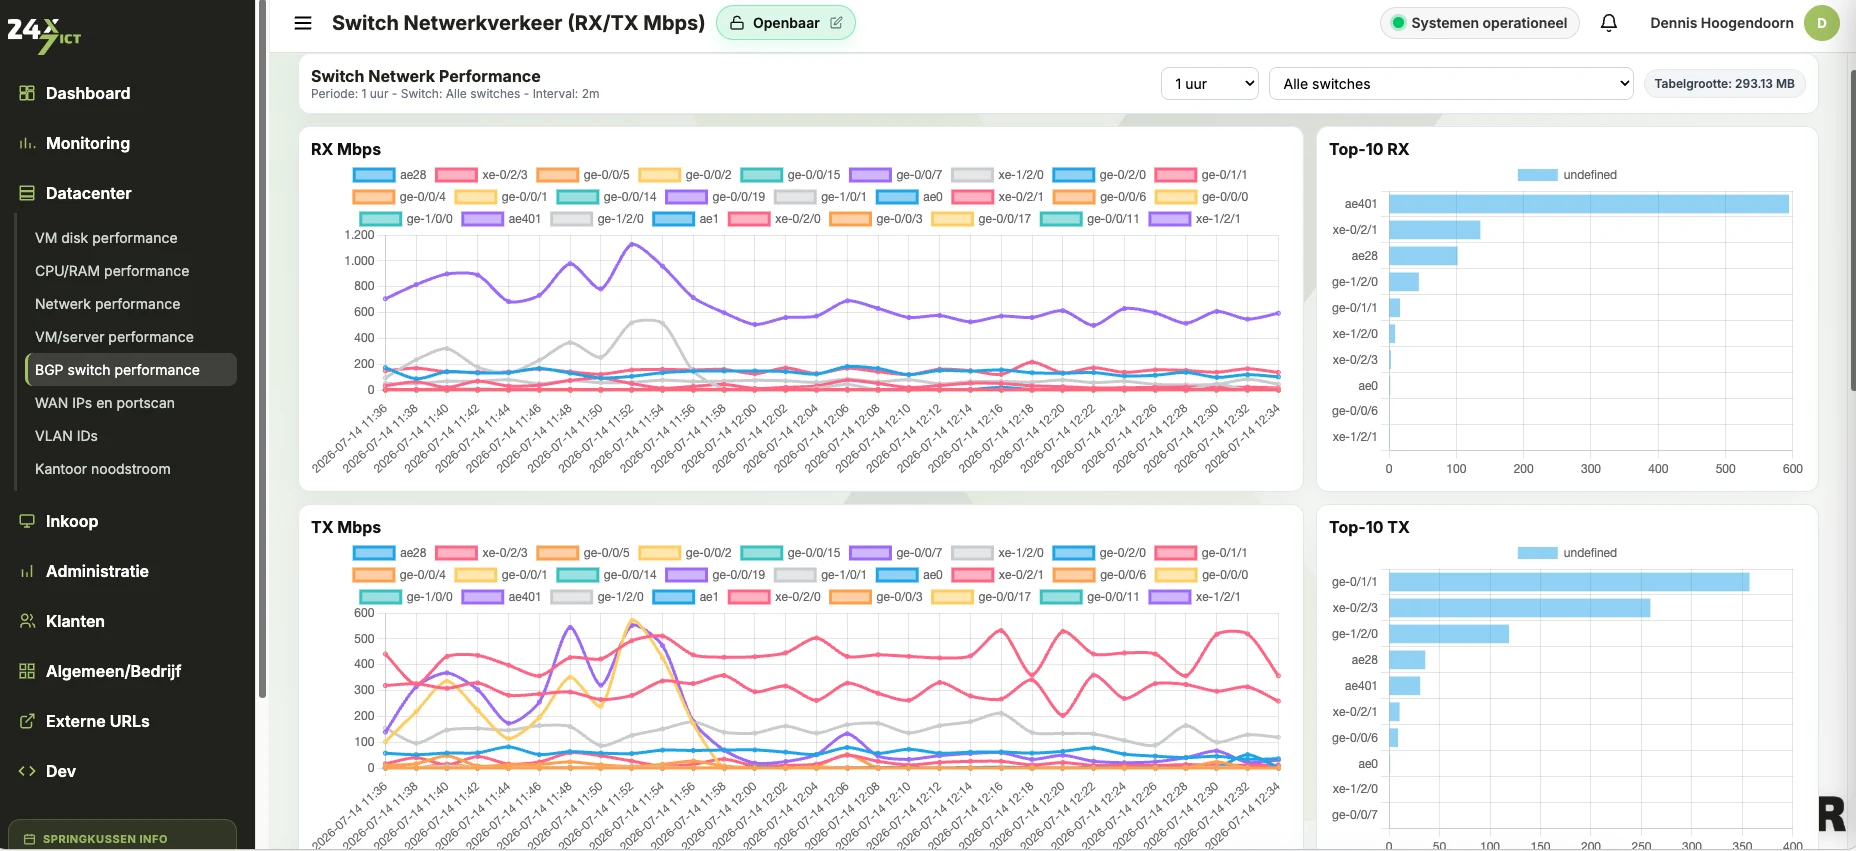Click the Administratie chart icon

pos(27,571)
